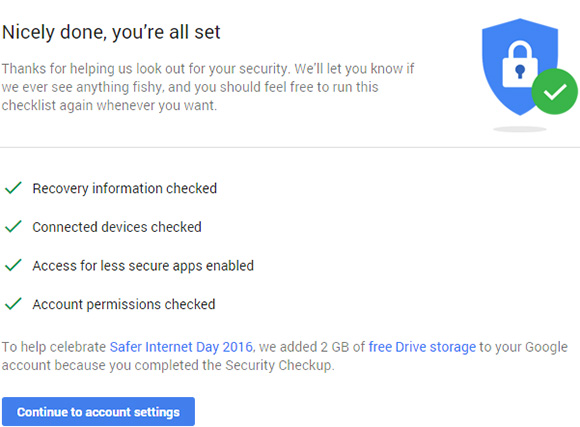Click the Security Checkup completion sentence
The width and height of the screenshot is (580, 427).
click(285, 356)
